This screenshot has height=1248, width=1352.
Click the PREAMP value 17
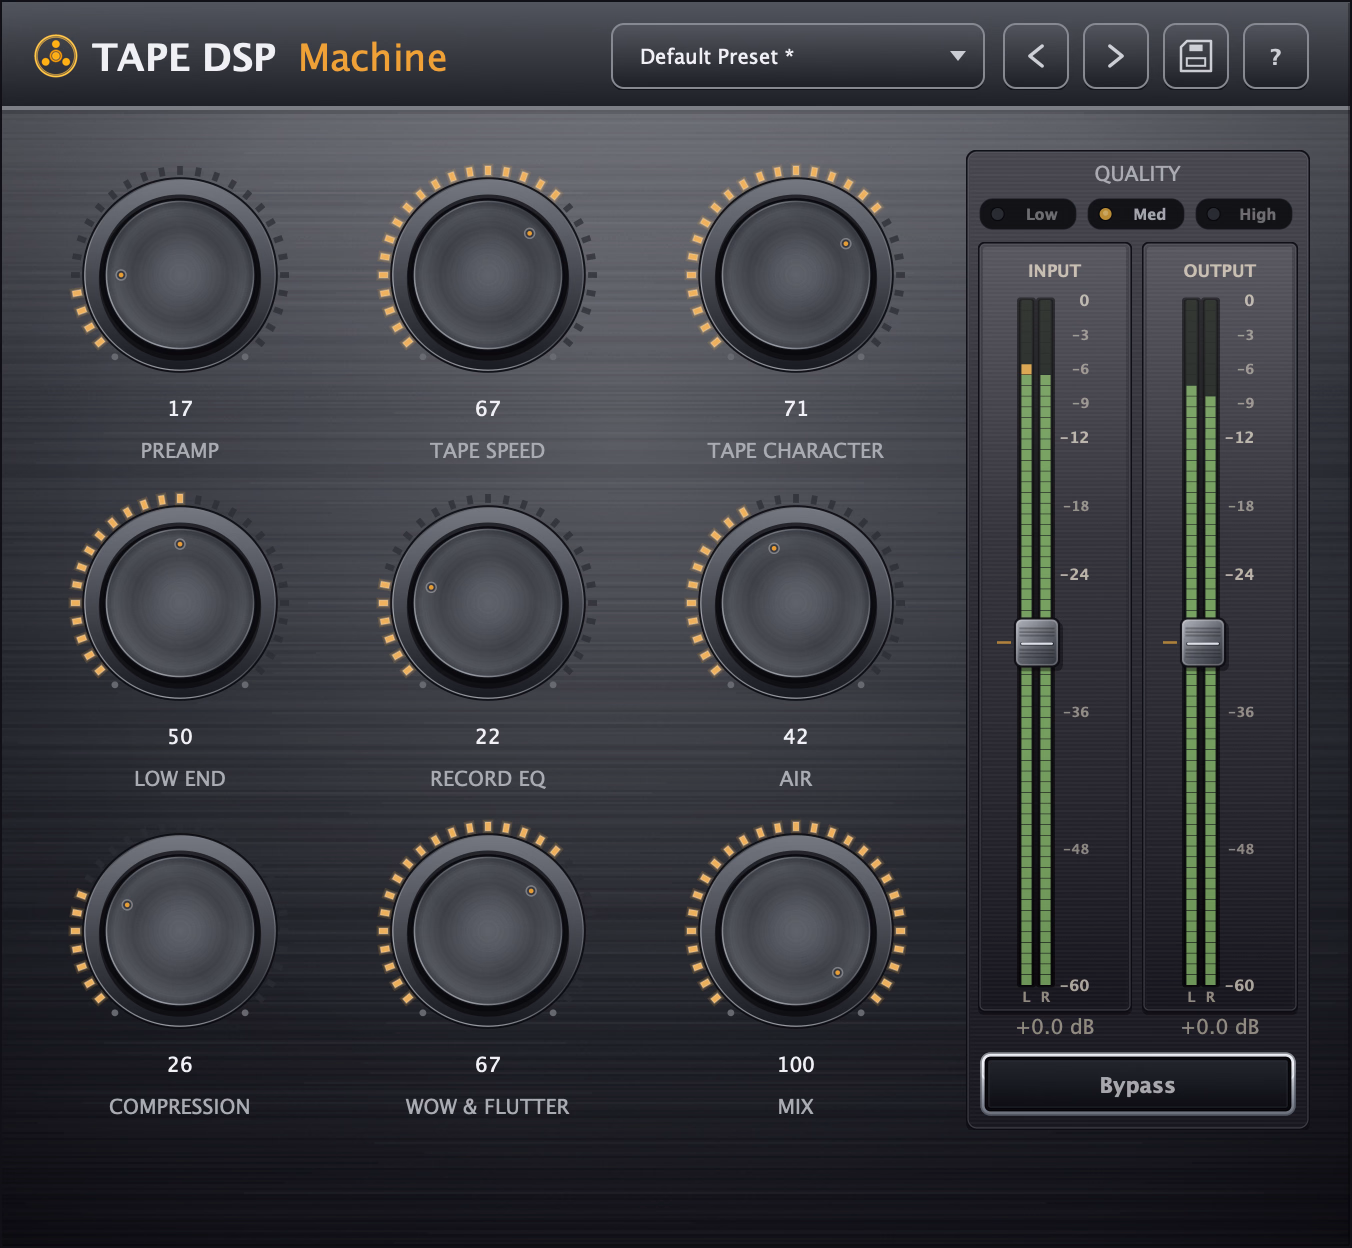pyautogui.click(x=180, y=409)
